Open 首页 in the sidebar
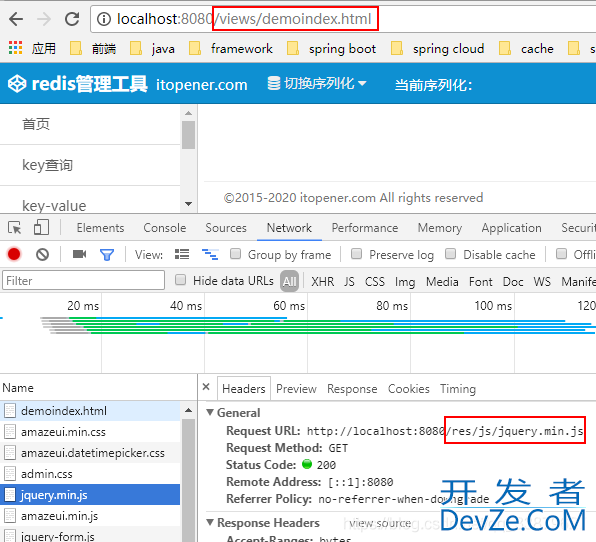This screenshot has width=596, height=542. (x=36, y=124)
